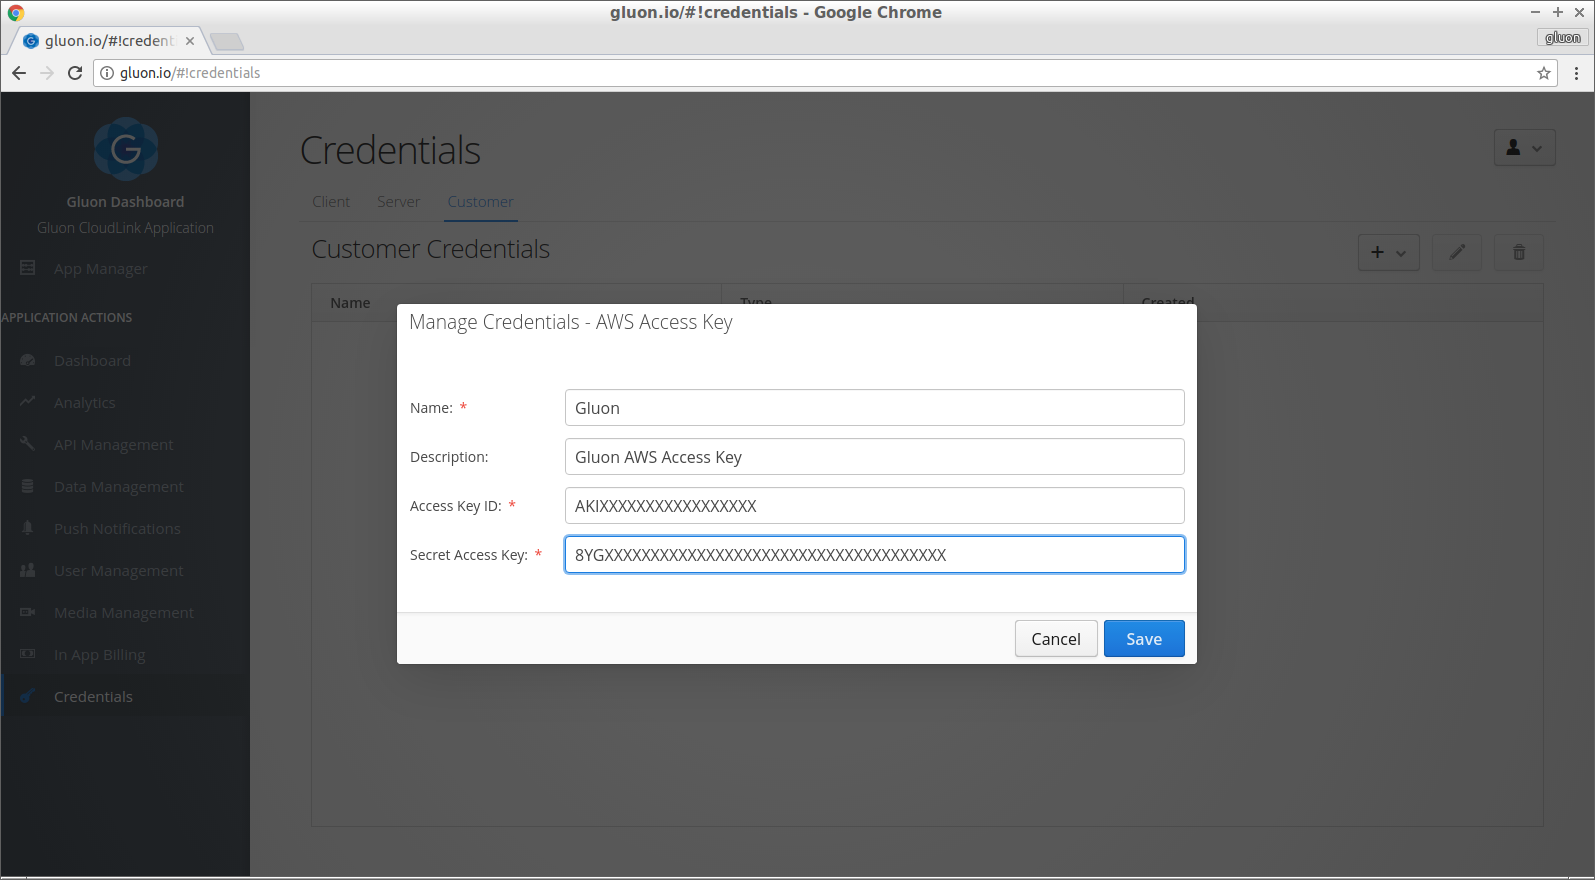Click the address bar URL gluon.io/#!credentials
Image resolution: width=1595 pixels, height=880 pixels.
coord(190,73)
